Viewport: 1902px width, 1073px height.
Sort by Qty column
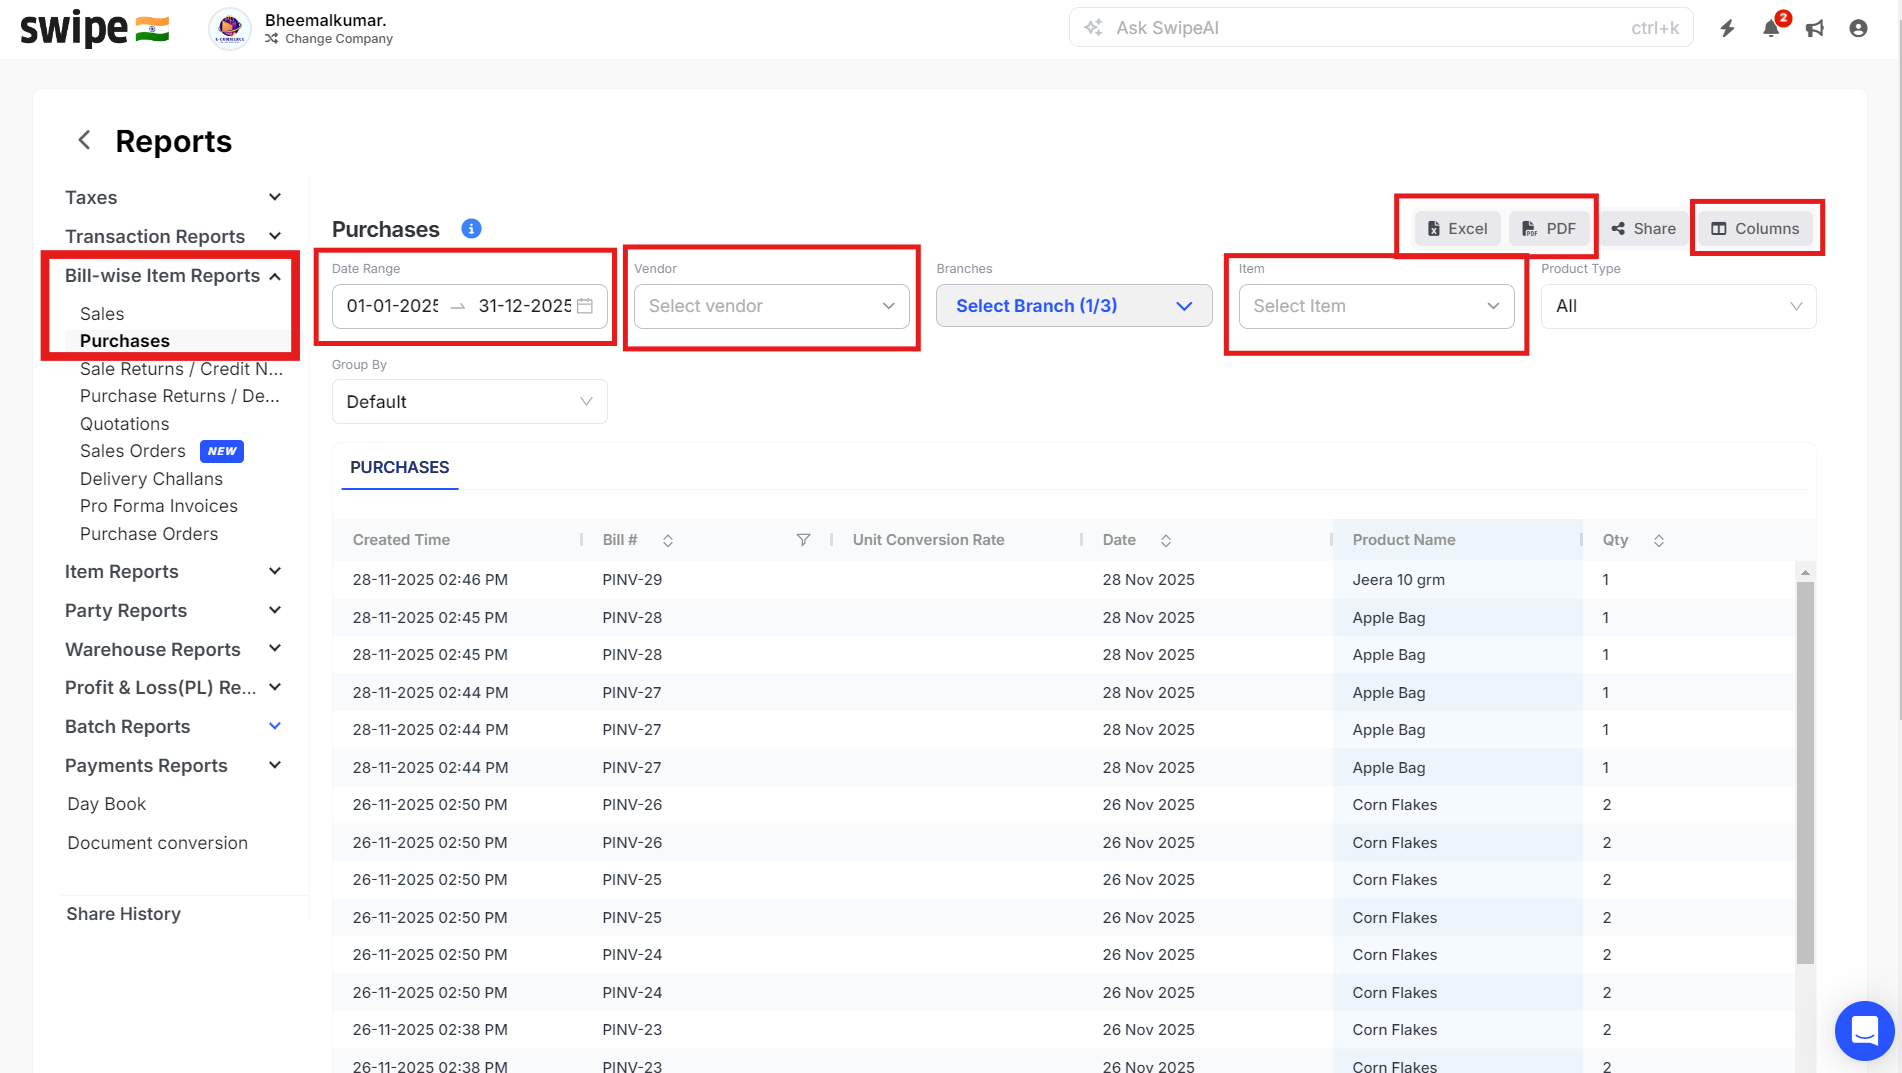tap(1659, 541)
